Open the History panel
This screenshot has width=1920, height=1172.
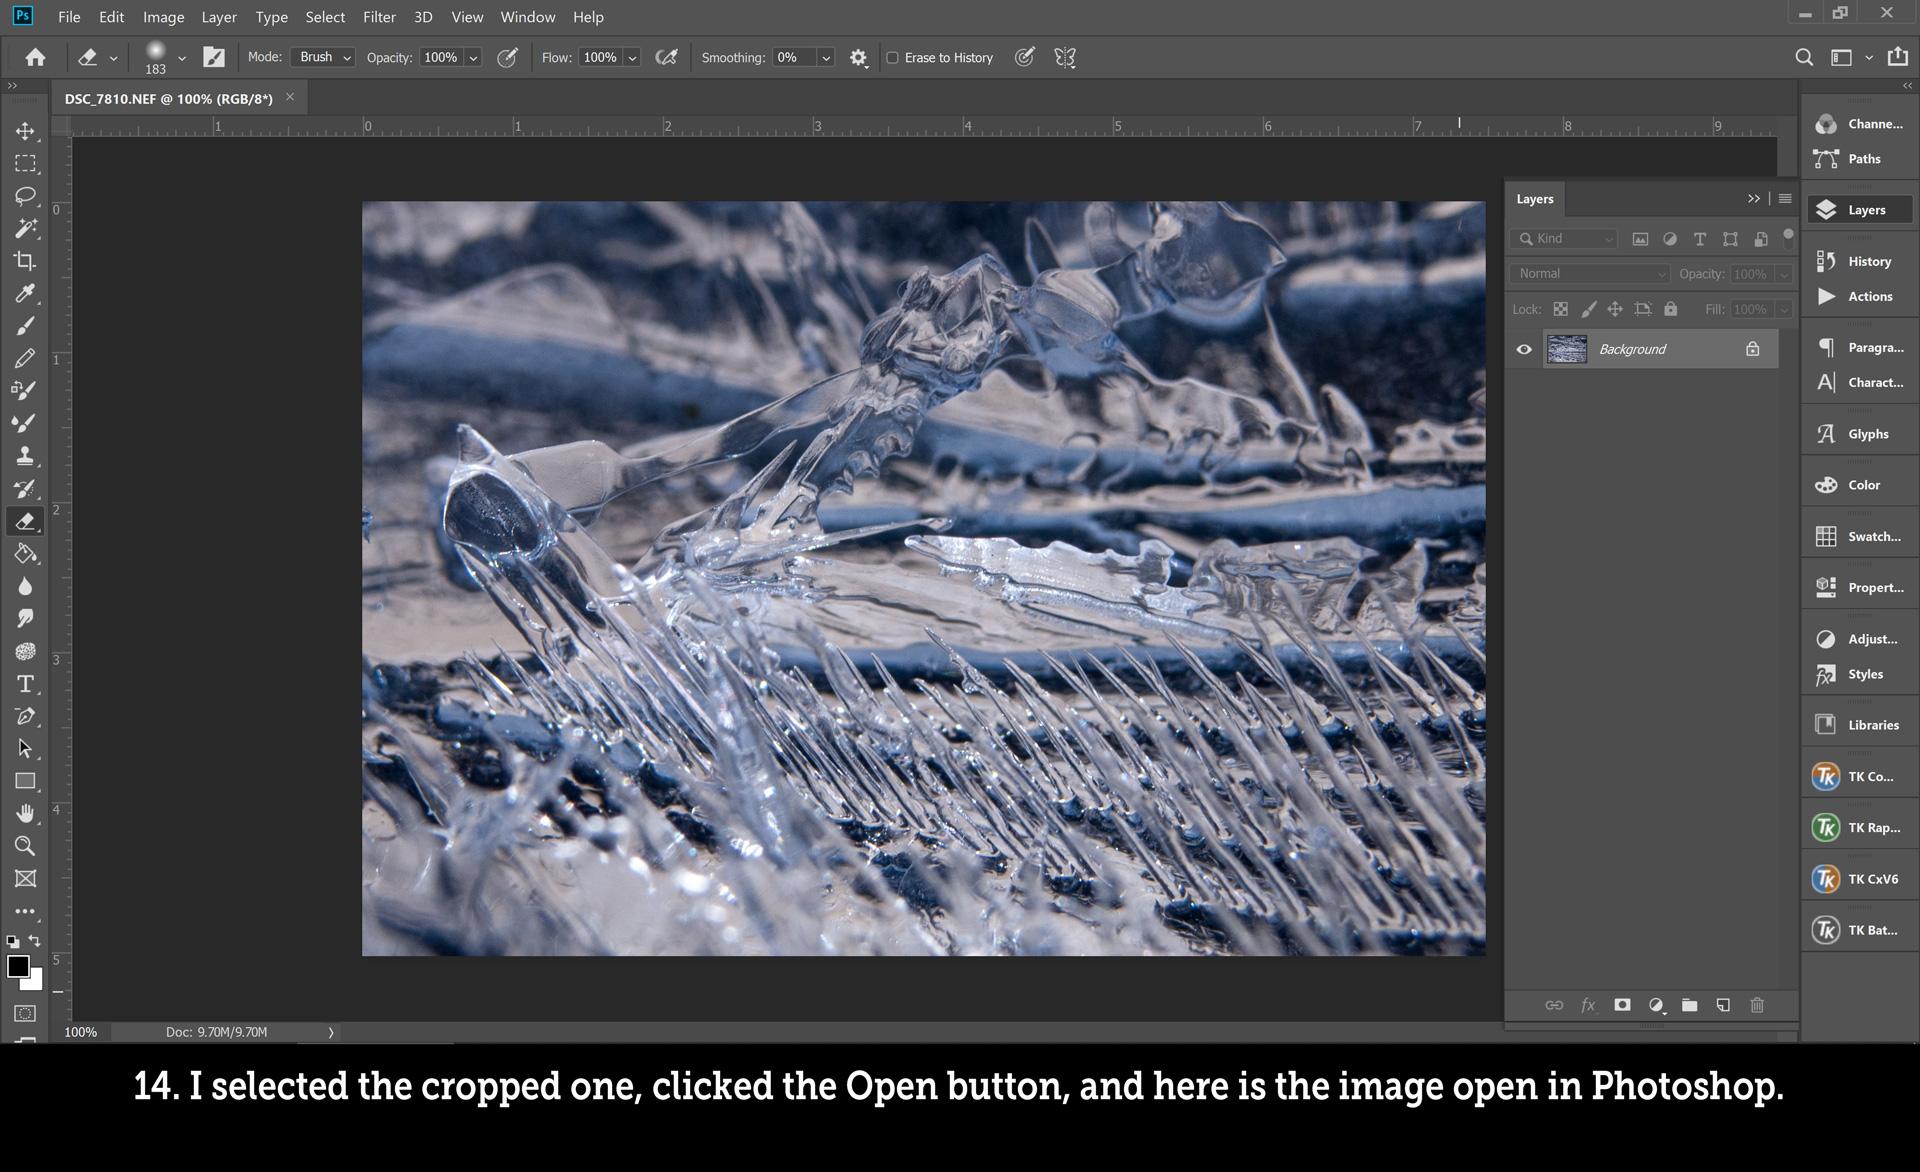click(1860, 261)
